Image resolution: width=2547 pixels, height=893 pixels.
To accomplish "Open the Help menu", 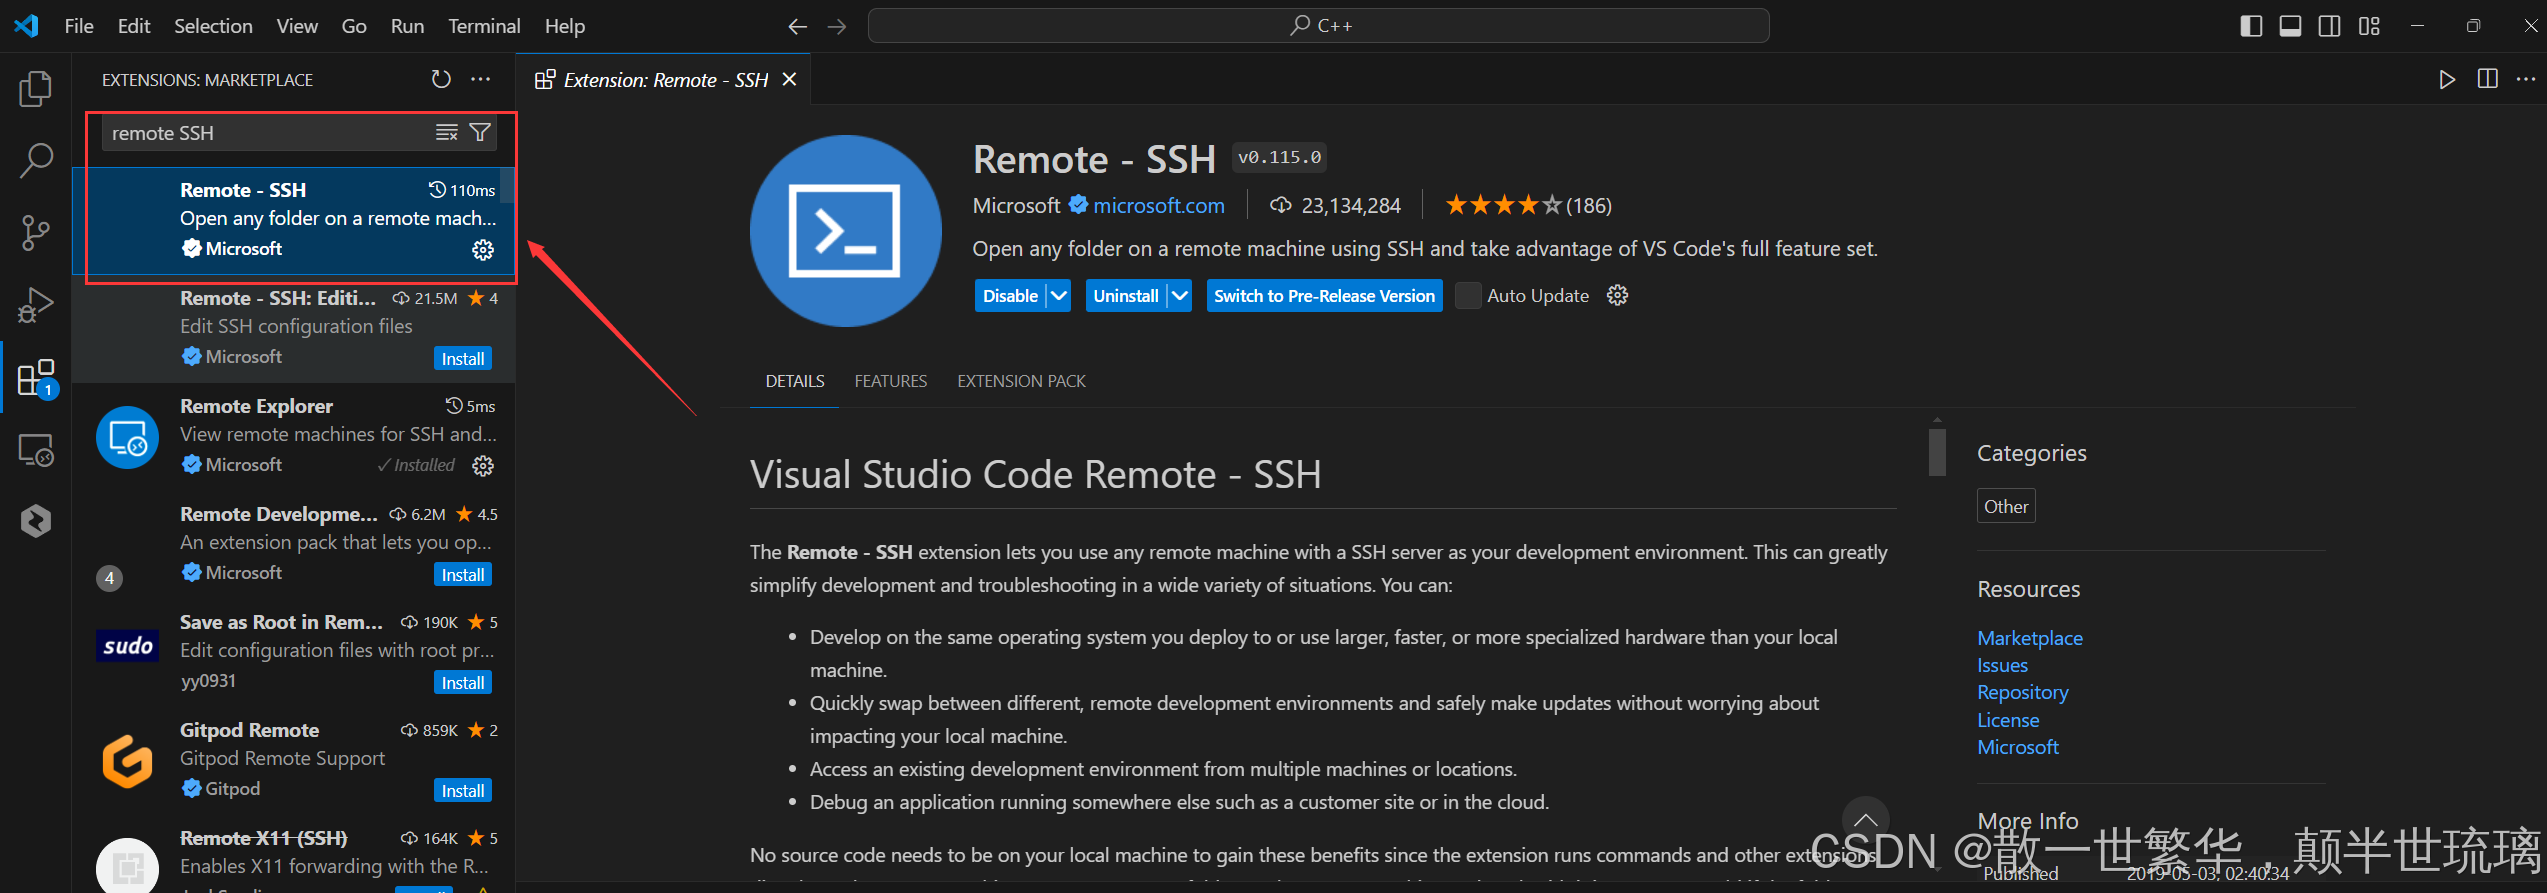I will tap(565, 26).
